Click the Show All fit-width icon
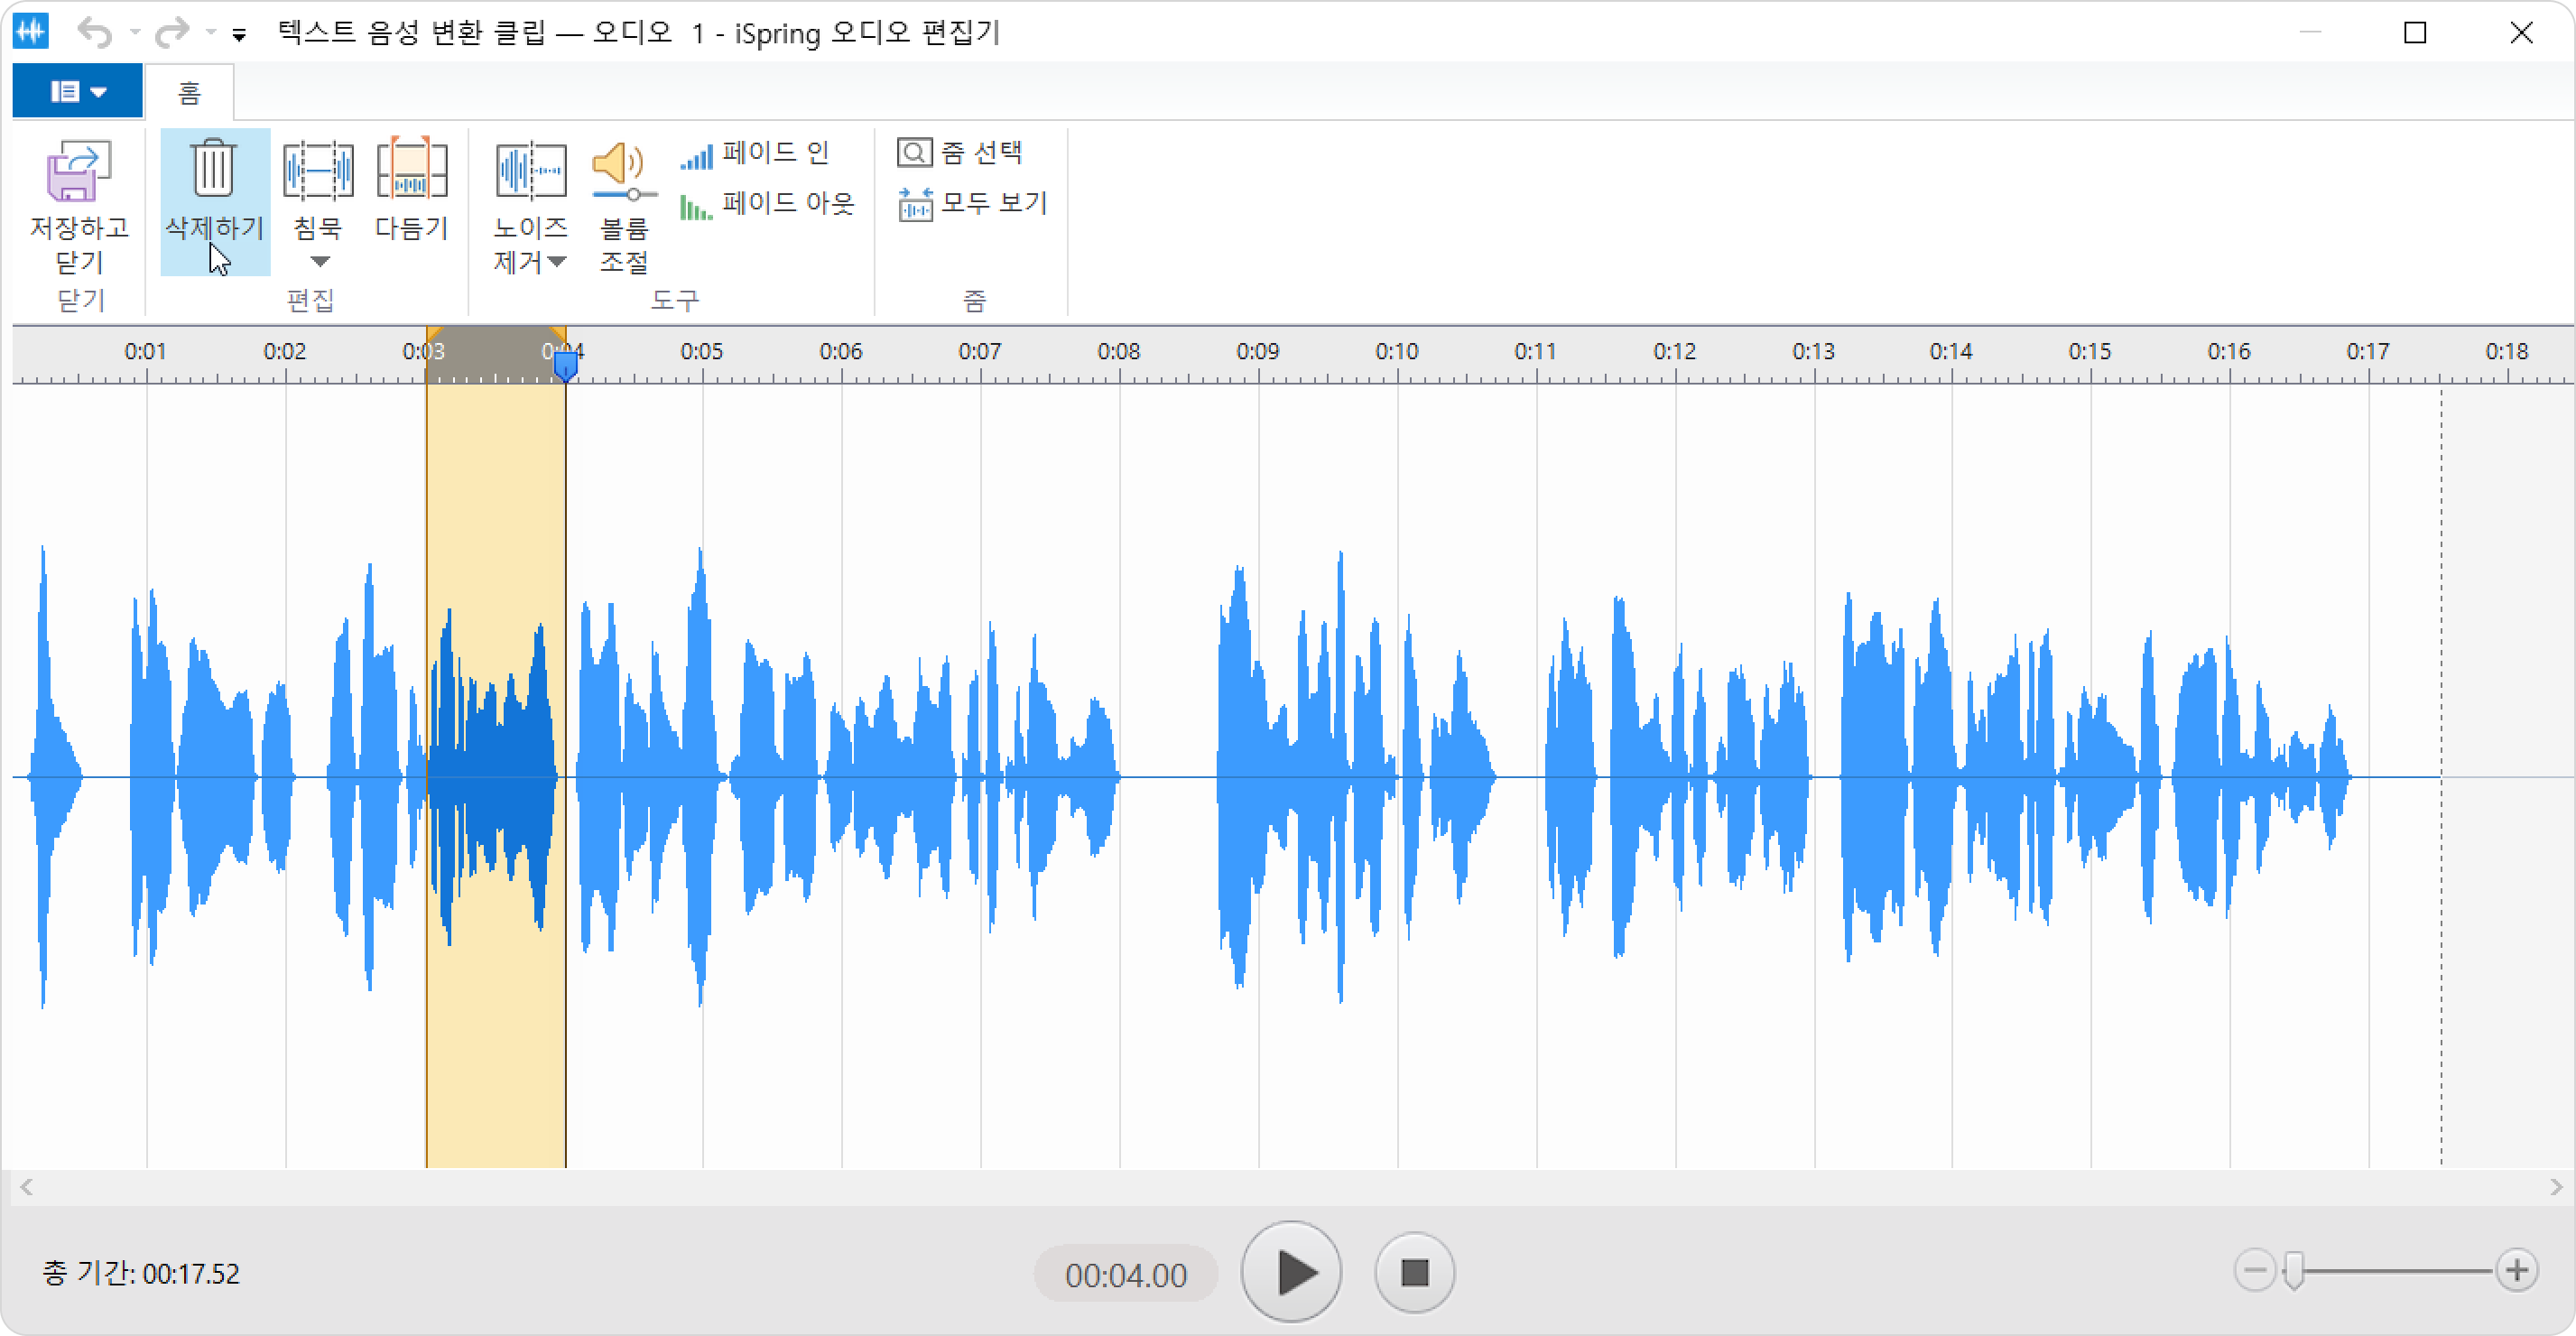 coord(914,204)
